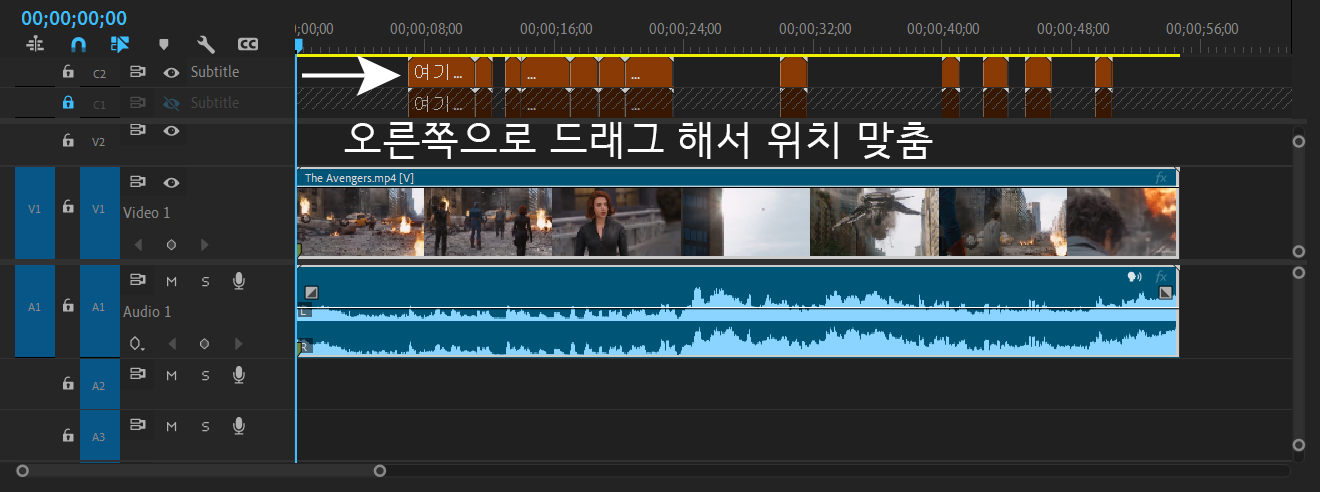1320x492 pixels.
Task: Mute the Audio 1 track
Action: pos(171,282)
